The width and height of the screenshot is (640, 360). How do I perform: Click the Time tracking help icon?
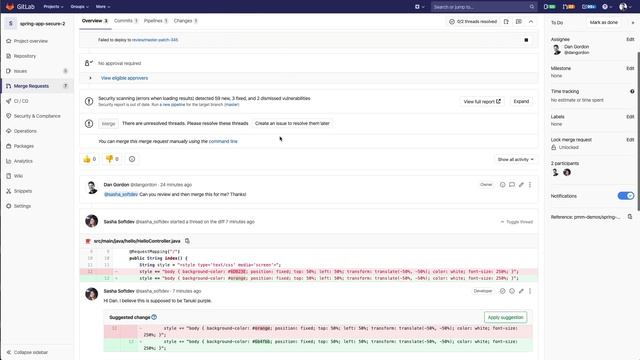pos(632,91)
